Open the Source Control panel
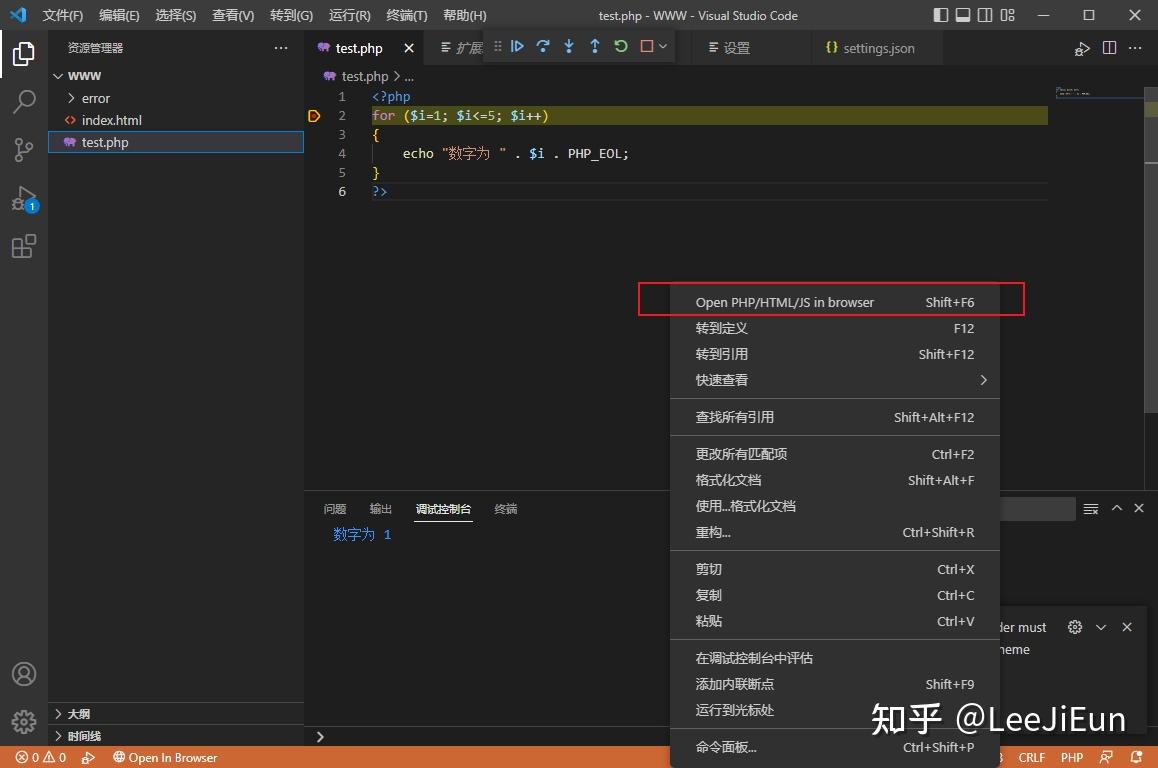 [x=24, y=149]
